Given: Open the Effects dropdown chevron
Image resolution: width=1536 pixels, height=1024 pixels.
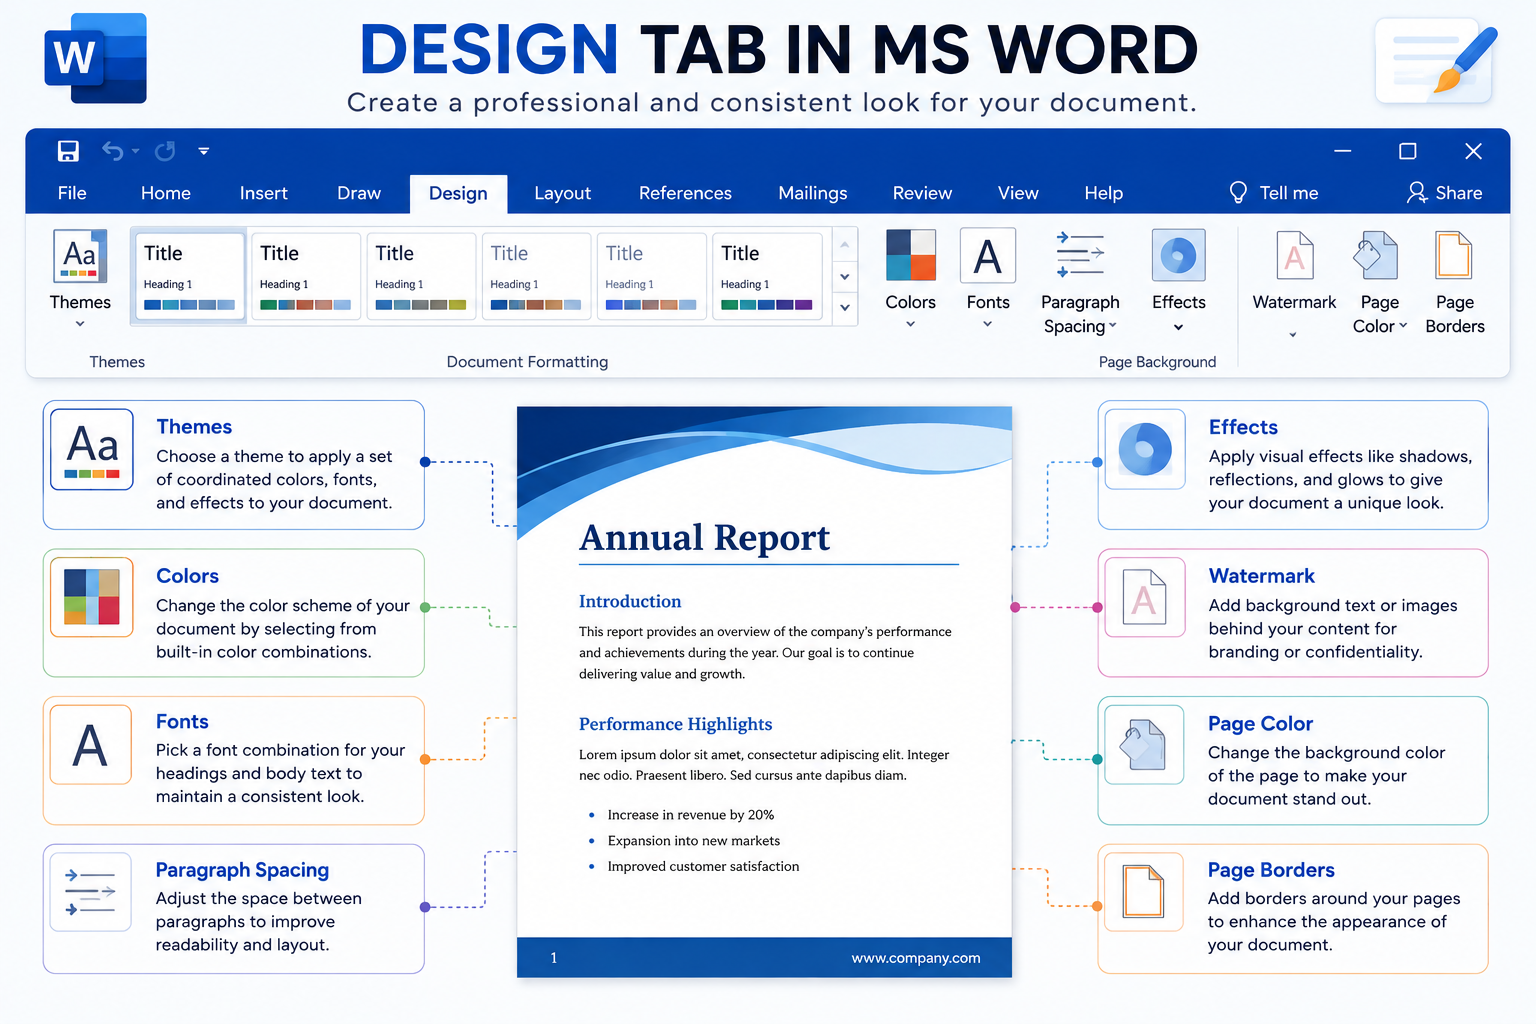Looking at the screenshot, I should 1178,328.
